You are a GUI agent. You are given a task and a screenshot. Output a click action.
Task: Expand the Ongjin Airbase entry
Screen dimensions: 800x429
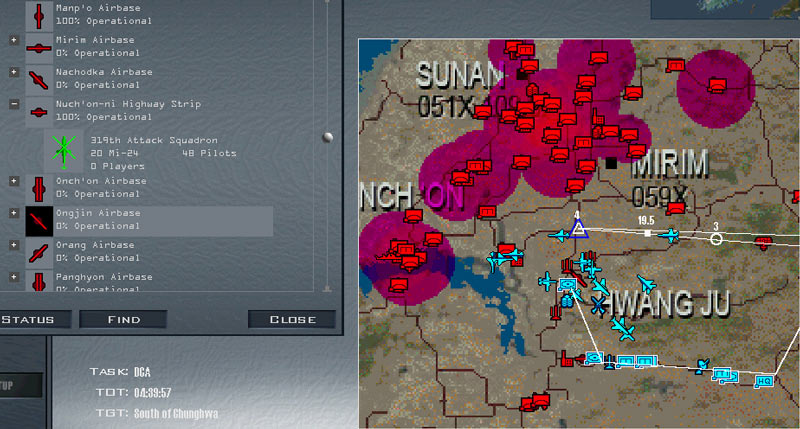[14, 213]
